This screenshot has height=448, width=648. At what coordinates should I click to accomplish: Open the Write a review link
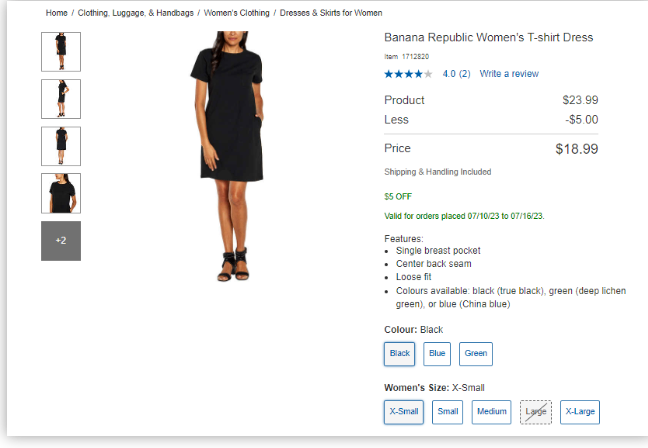pos(509,74)
